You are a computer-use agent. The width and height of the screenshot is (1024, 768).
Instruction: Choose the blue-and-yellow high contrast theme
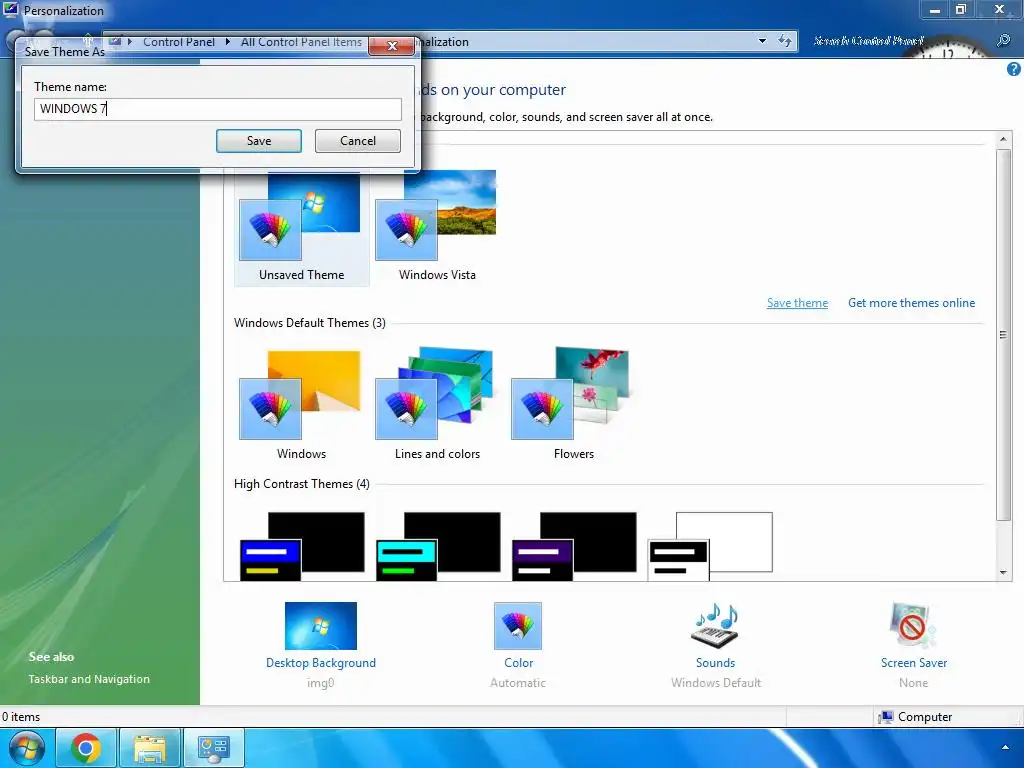pos(302,546)
